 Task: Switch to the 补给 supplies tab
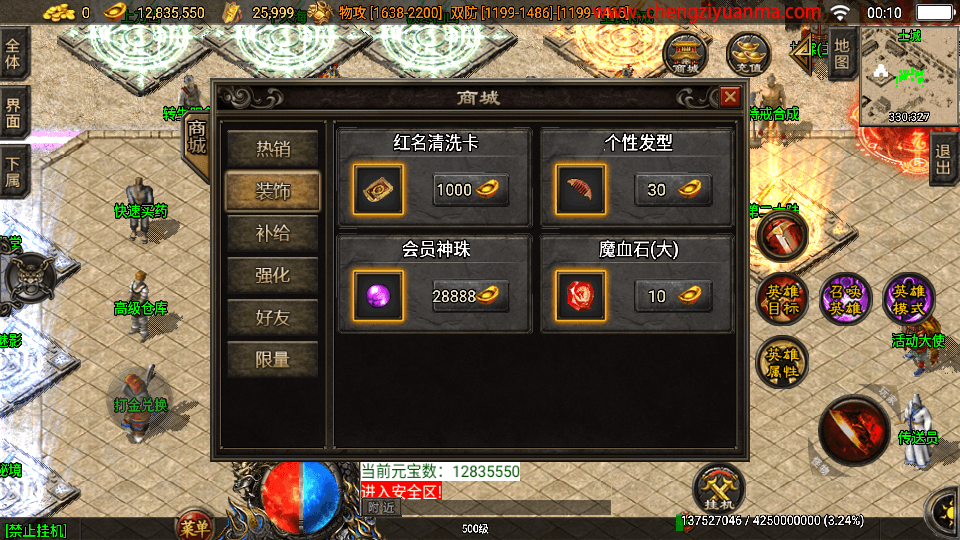[272, 233]
